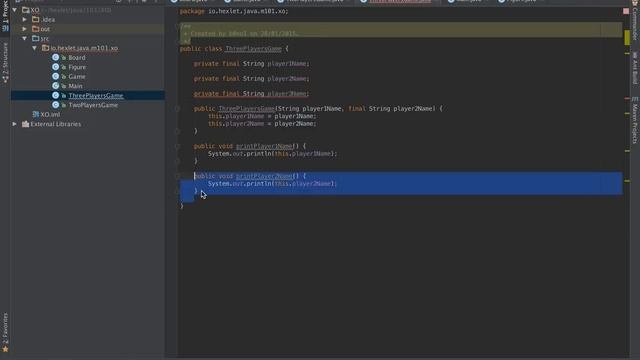Click the Main runnable class icon
Screen dimensions: 640x360
(x=56, y=86)
